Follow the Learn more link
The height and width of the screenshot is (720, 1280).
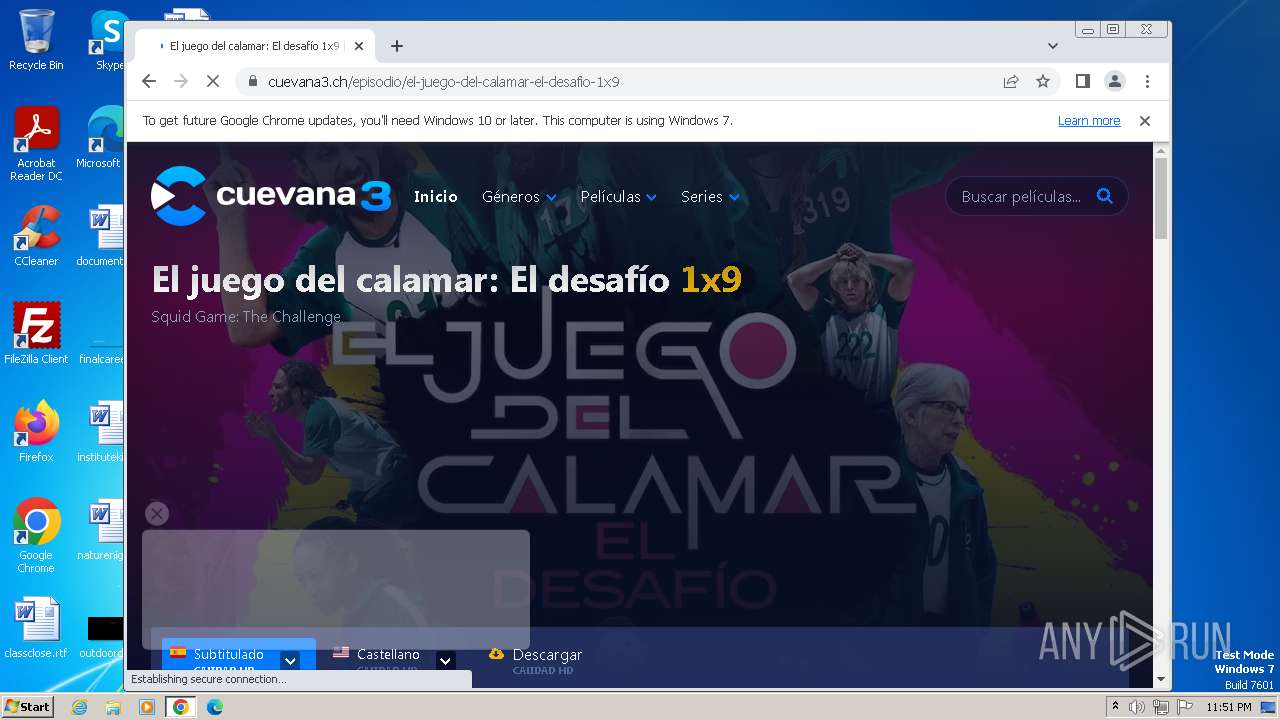click(x=1089, y=121)
